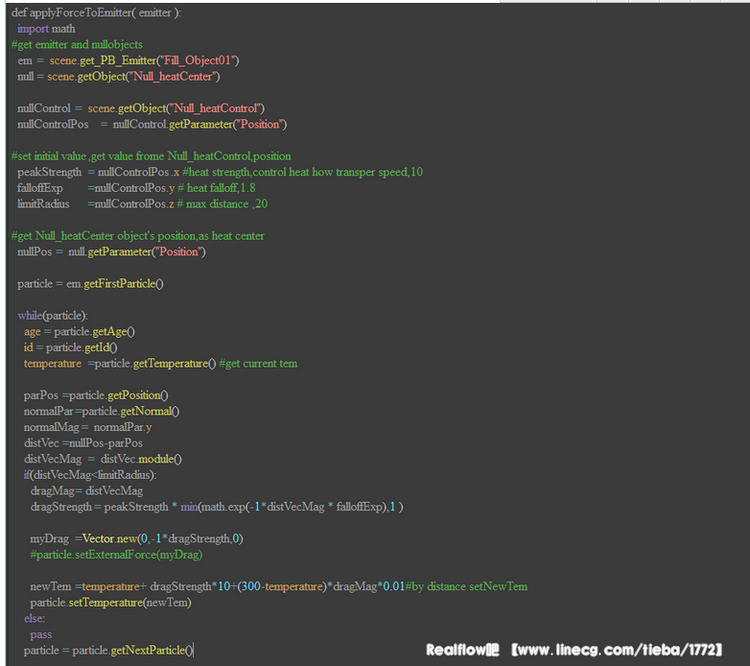Viewport: 750px width, 666px height.
Task: Click the '#get current tem' comment
Action: [x=258, y=364]
